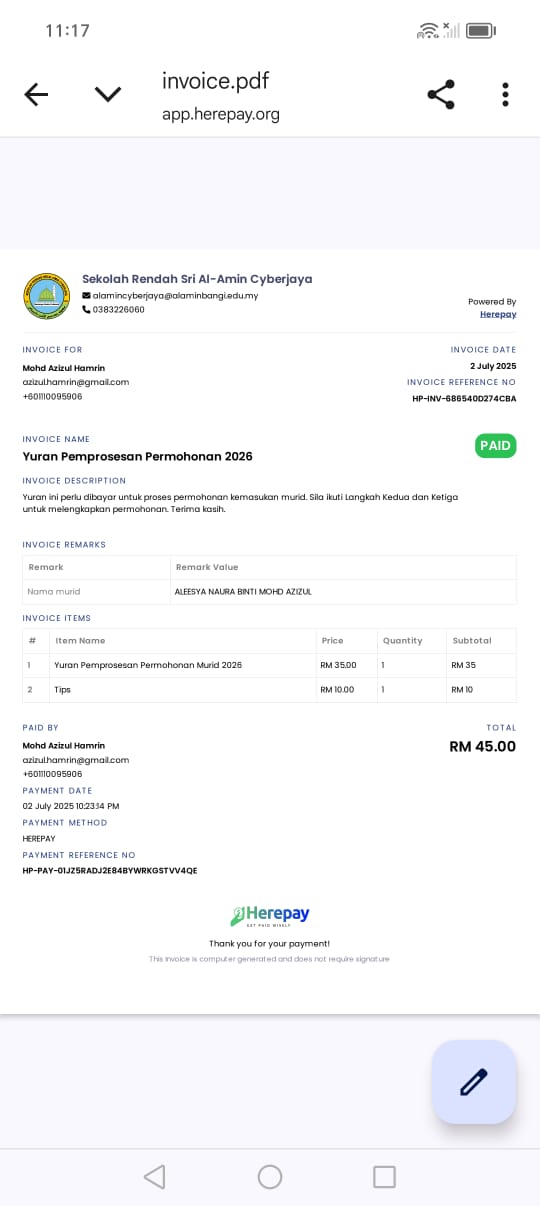540x1206 pixels.
Task: Tap the back arrow icon
Action: tap(36, 94)
